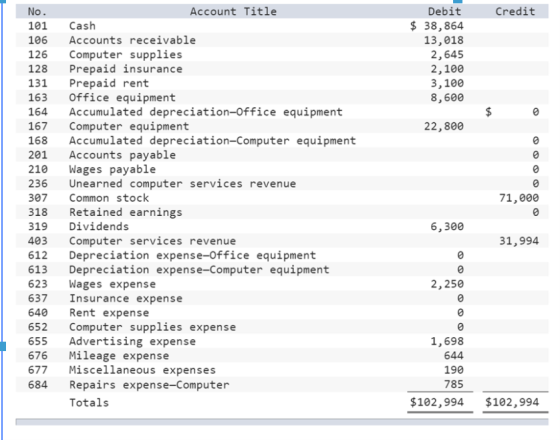Click the debit amount 2,645
This screenshot has height=440, width=560.
tap(447, 54)
